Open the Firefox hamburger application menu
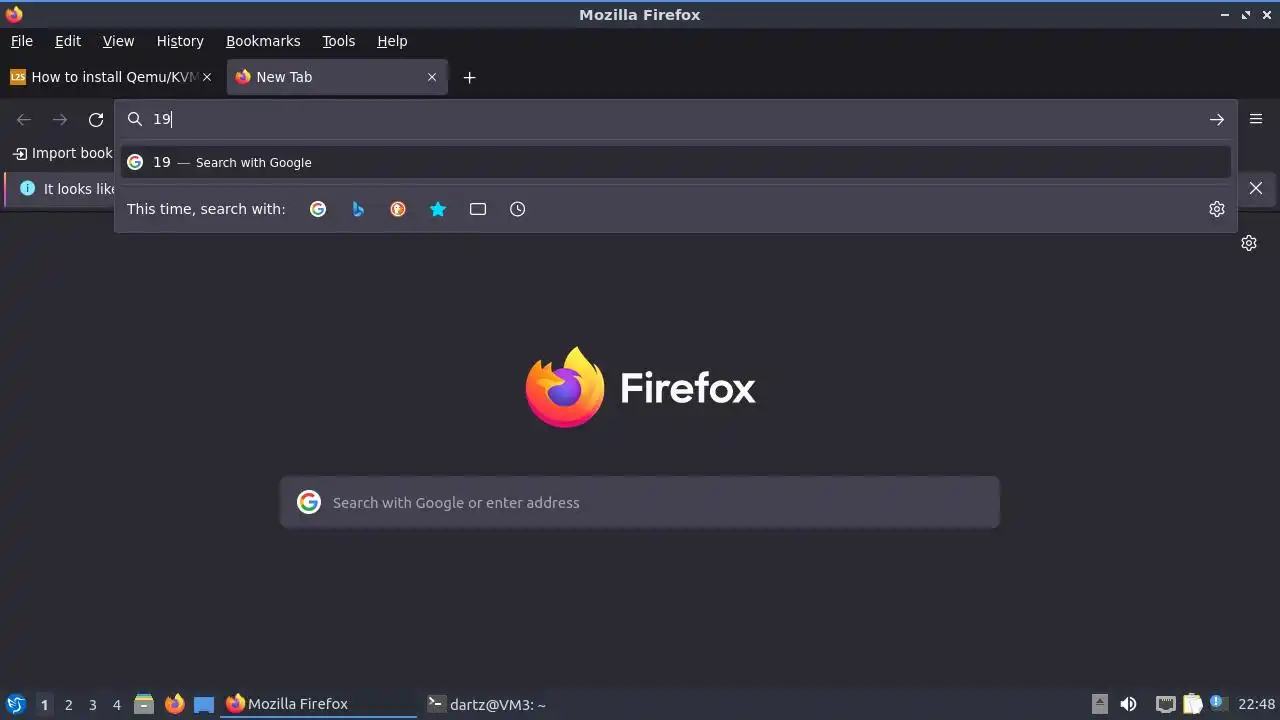 1256,119
